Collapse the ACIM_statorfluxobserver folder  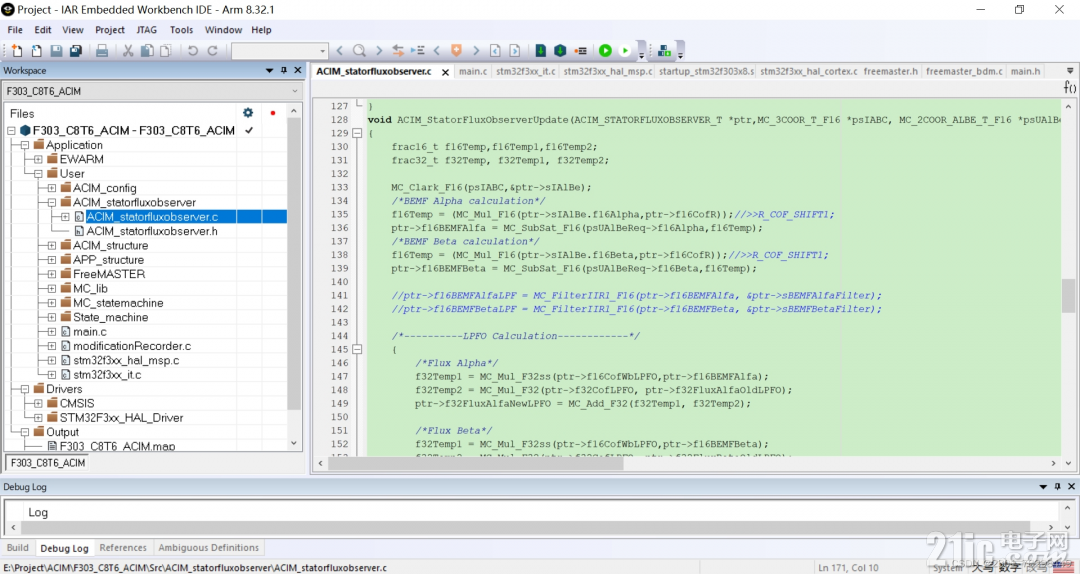coord(52,203)
